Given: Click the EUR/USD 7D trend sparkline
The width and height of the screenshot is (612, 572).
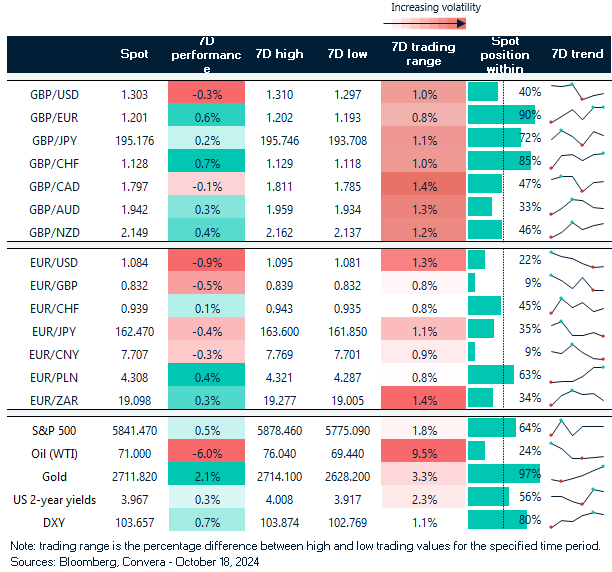Looking at the screenshot, I should (577, 261).
